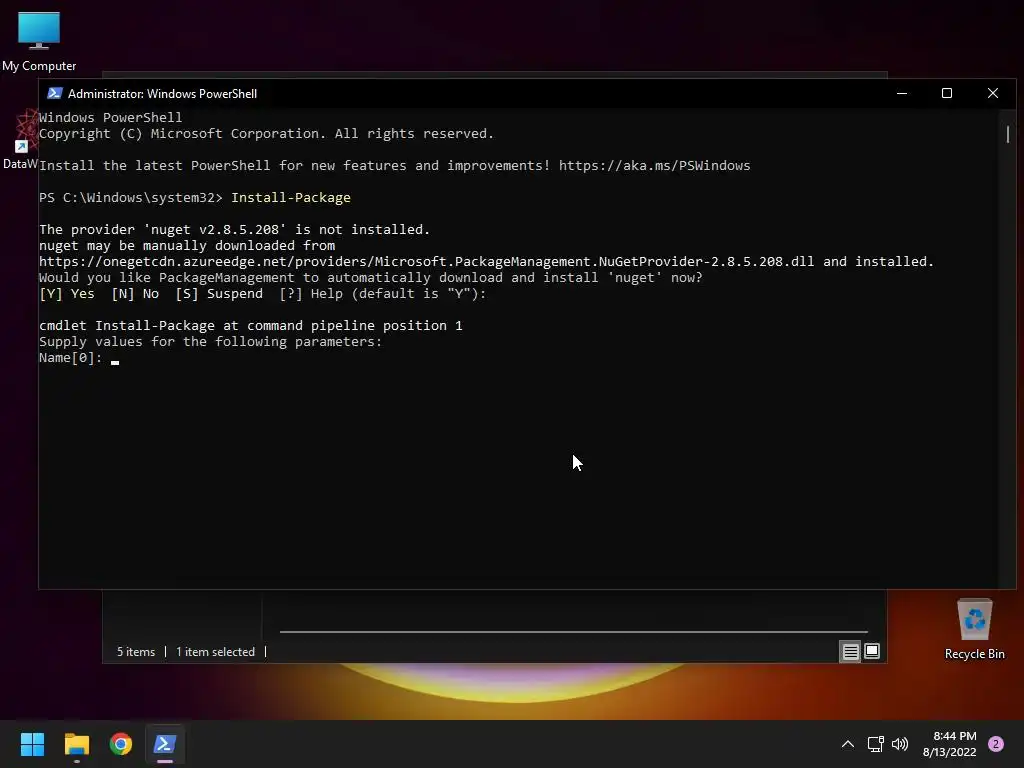Maximize the PowerShell window

(x=947, y=93)
